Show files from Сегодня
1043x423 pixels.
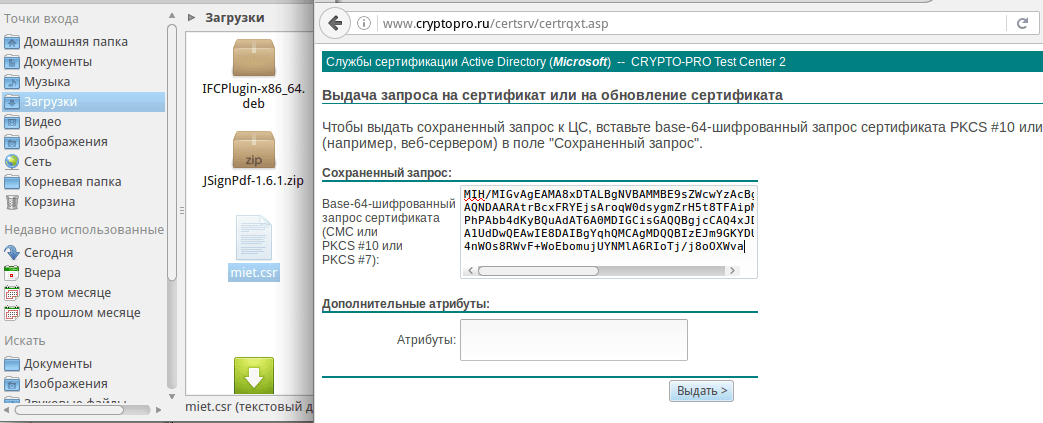click(x=48, y=252)
